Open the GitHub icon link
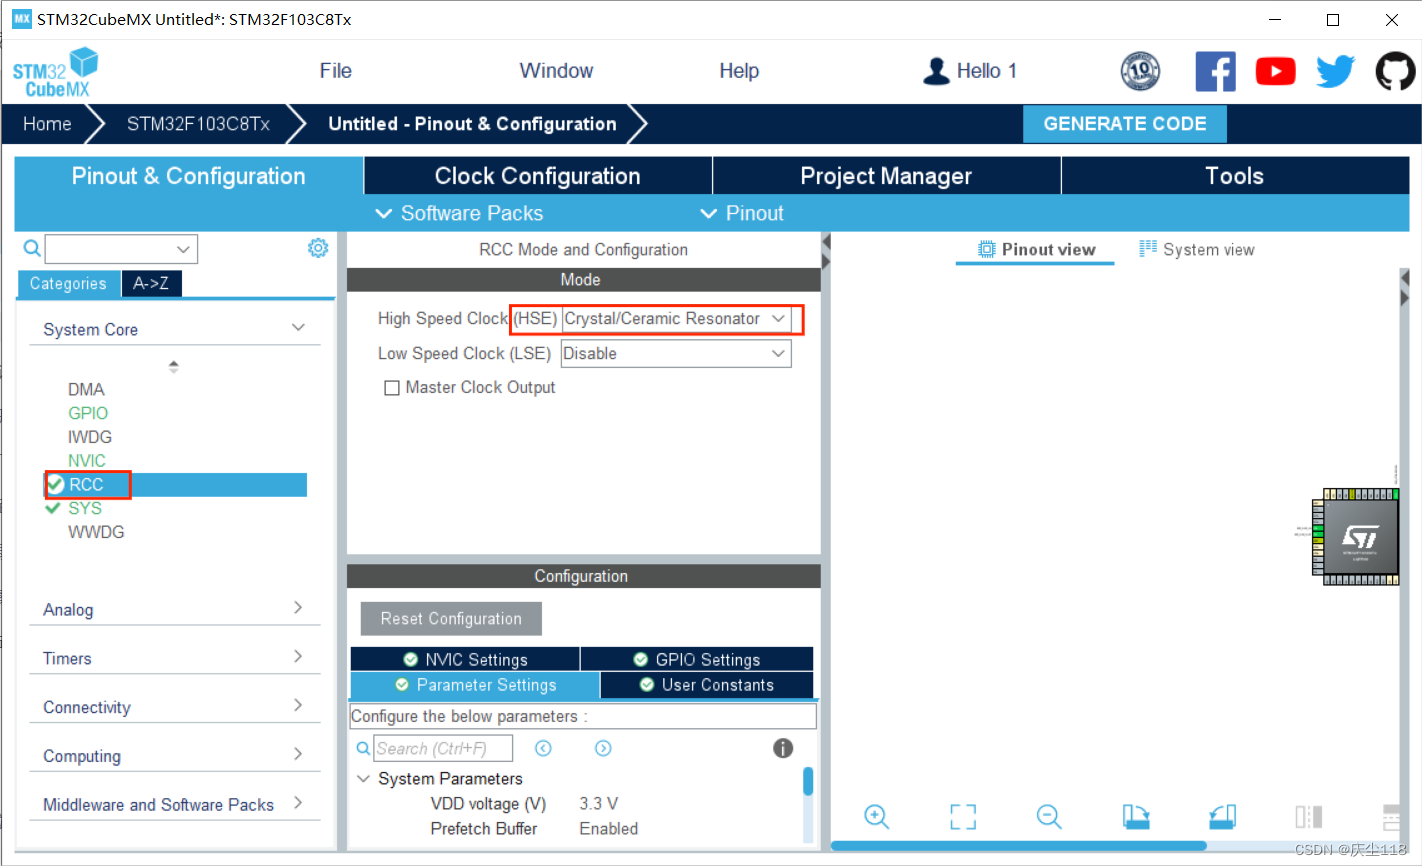The image size is (1422, 866). coord(1395,71)
